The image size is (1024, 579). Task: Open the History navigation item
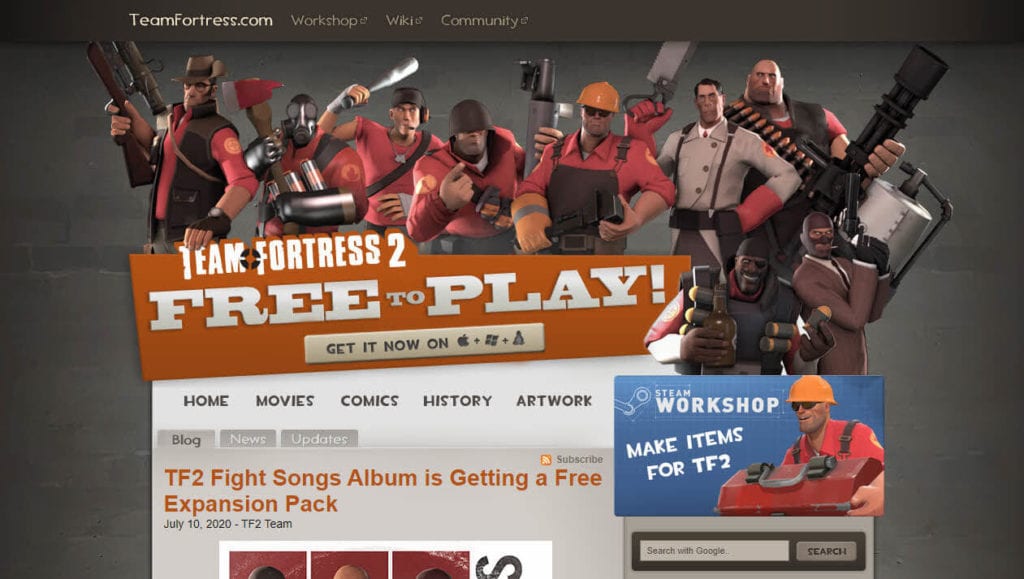pyautogui.click(x=457, y=401)
